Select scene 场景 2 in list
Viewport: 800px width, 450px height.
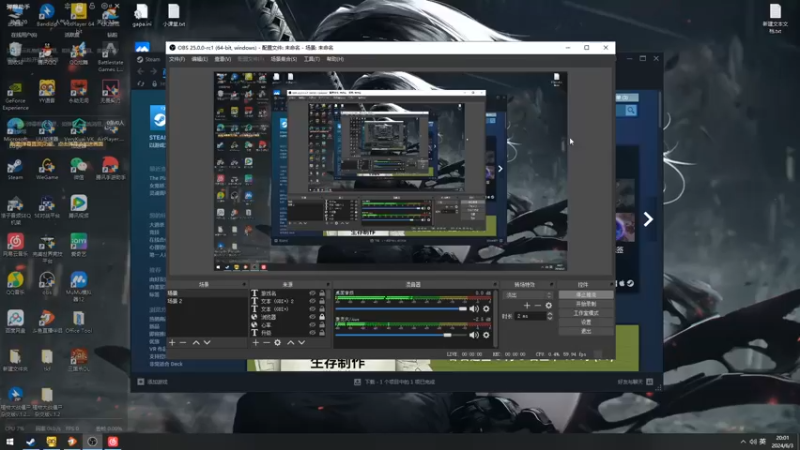(207, 301)
